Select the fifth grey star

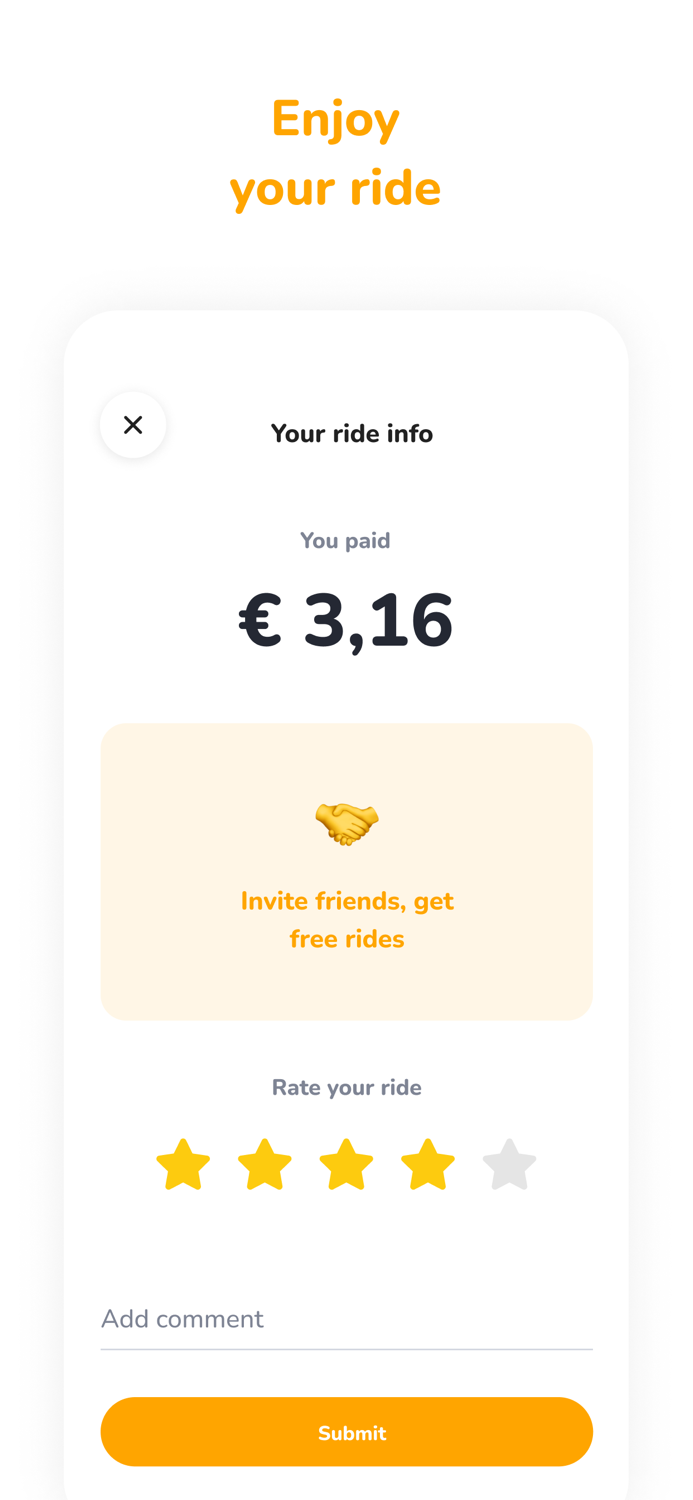pos(510,1163)
